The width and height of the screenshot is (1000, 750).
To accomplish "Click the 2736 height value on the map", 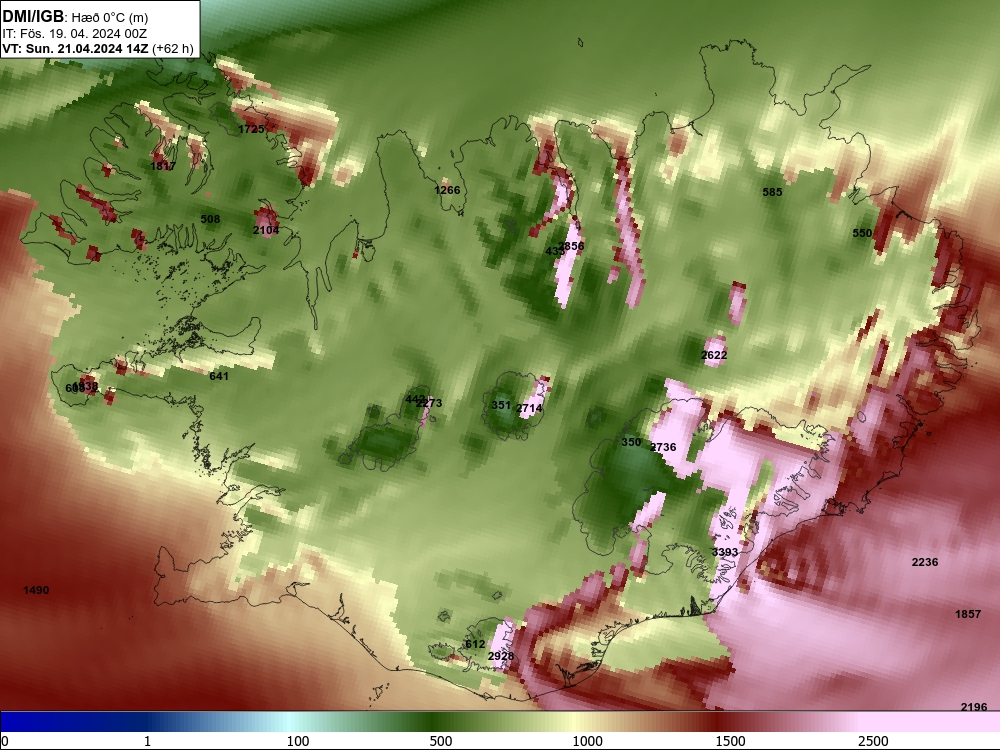I will click(663, 446).
